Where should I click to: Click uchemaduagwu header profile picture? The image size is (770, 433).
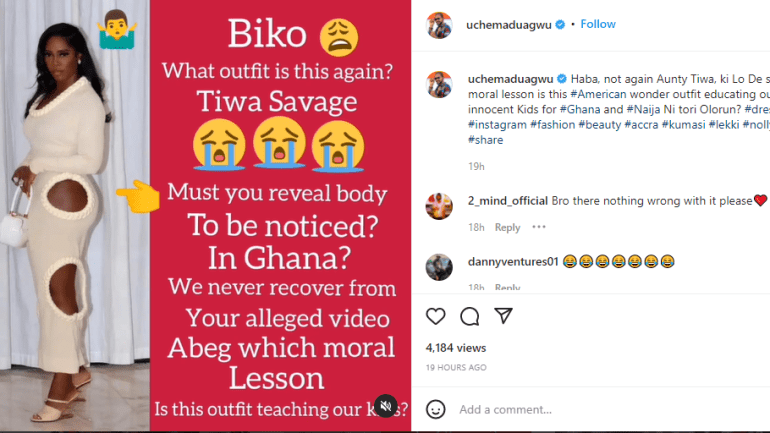(x=438, y=25)
